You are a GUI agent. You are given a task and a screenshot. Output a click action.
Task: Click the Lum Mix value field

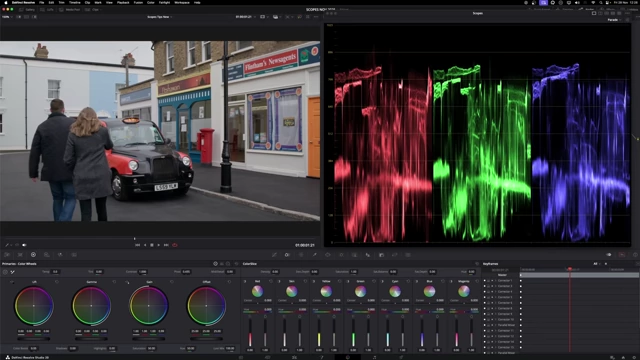pos(230,348)
